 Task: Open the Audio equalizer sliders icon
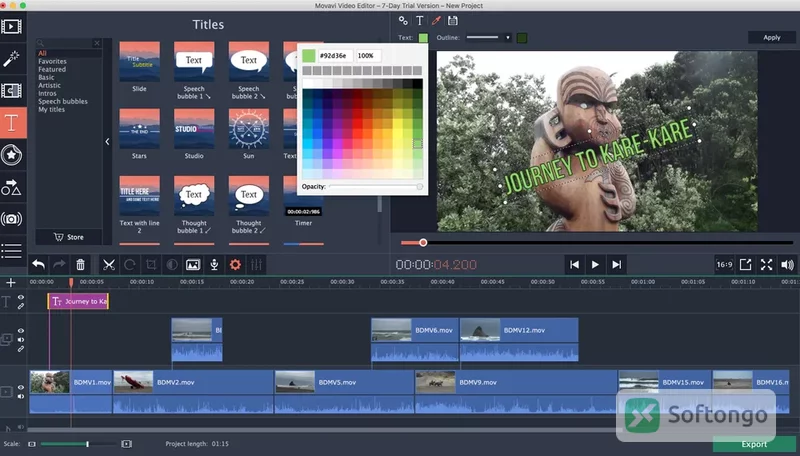(x=256, y=264)
